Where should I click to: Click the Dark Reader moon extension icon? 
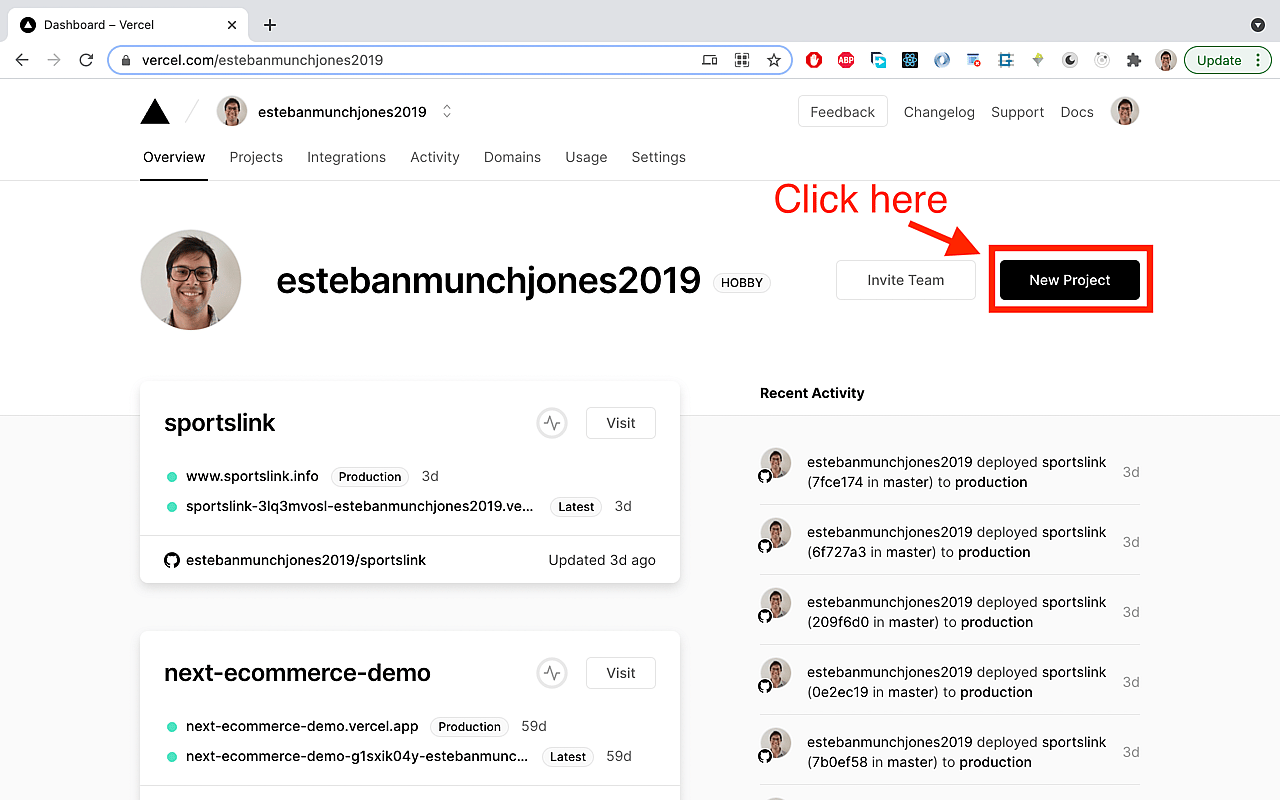pos(1069,60)
